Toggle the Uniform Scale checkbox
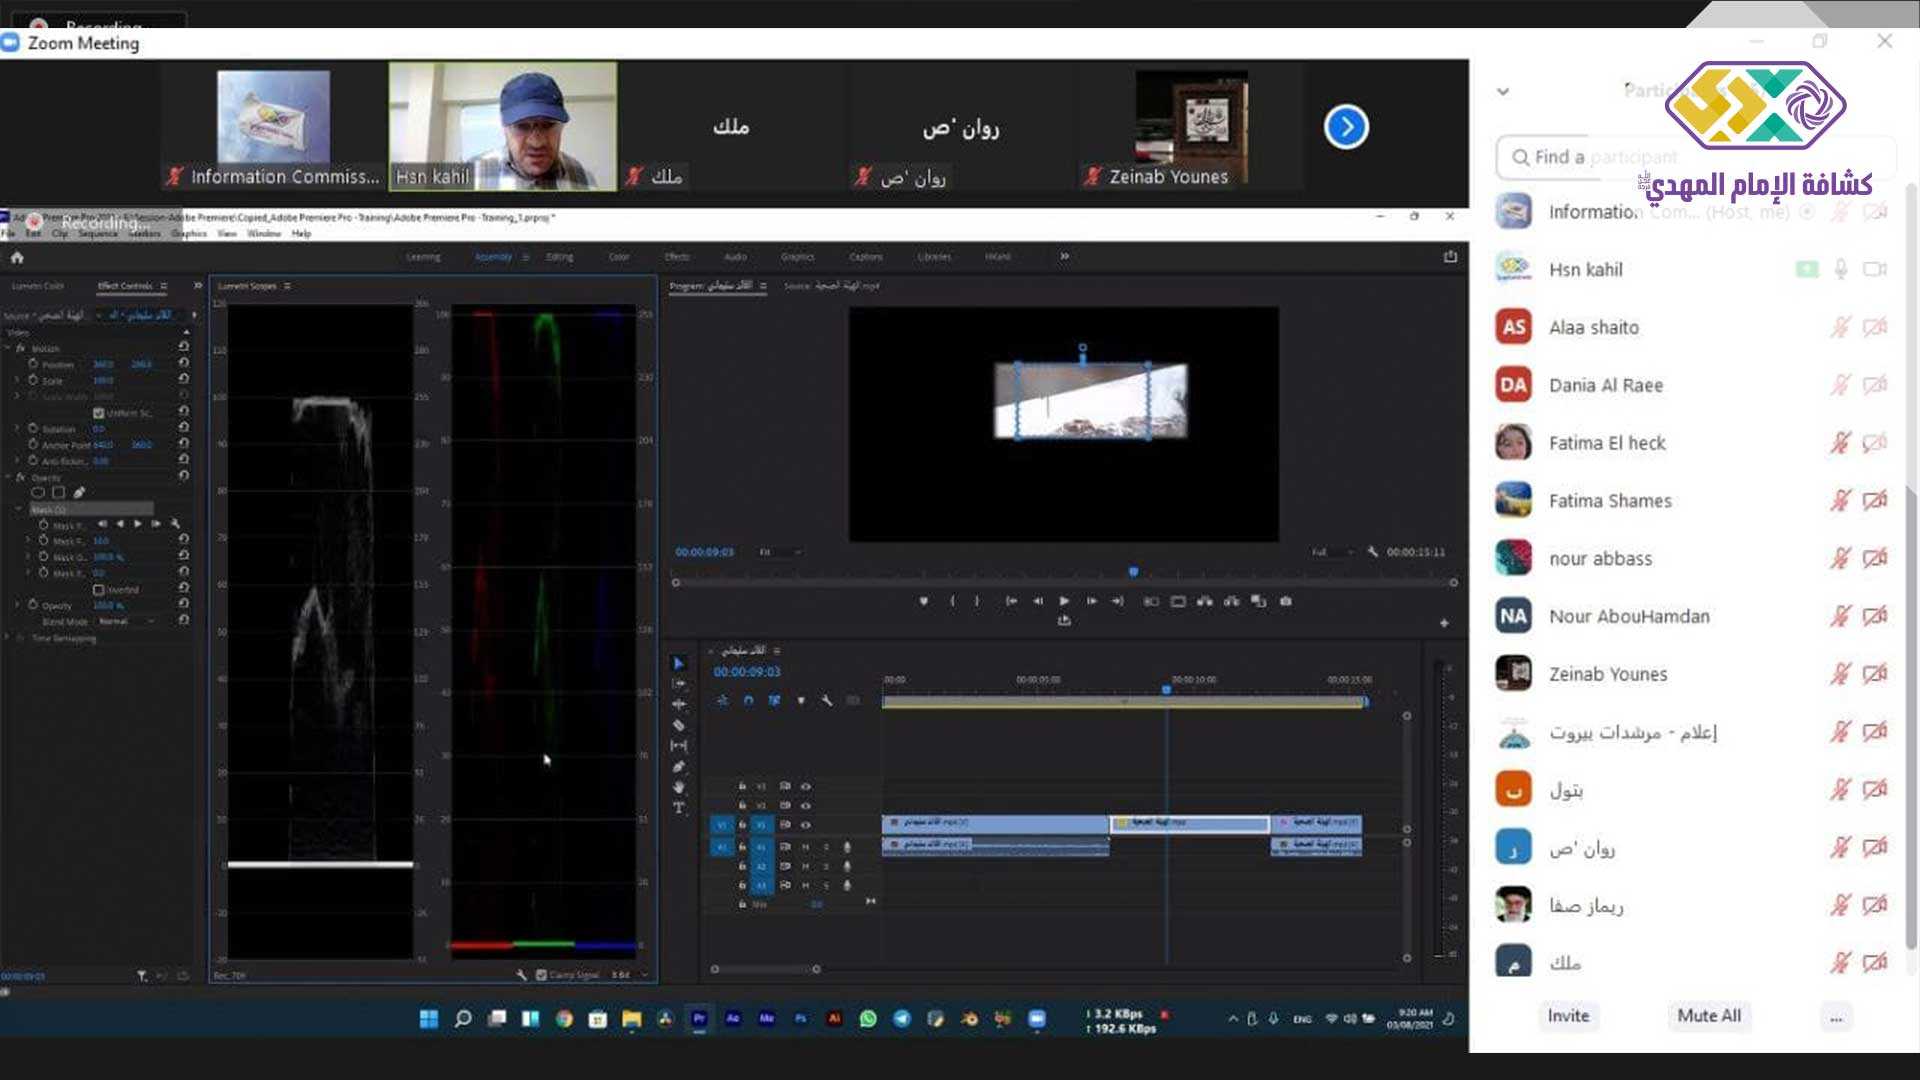This screenshot has height=1080, width=1920. pyautogui.click(x=99, y=413)
